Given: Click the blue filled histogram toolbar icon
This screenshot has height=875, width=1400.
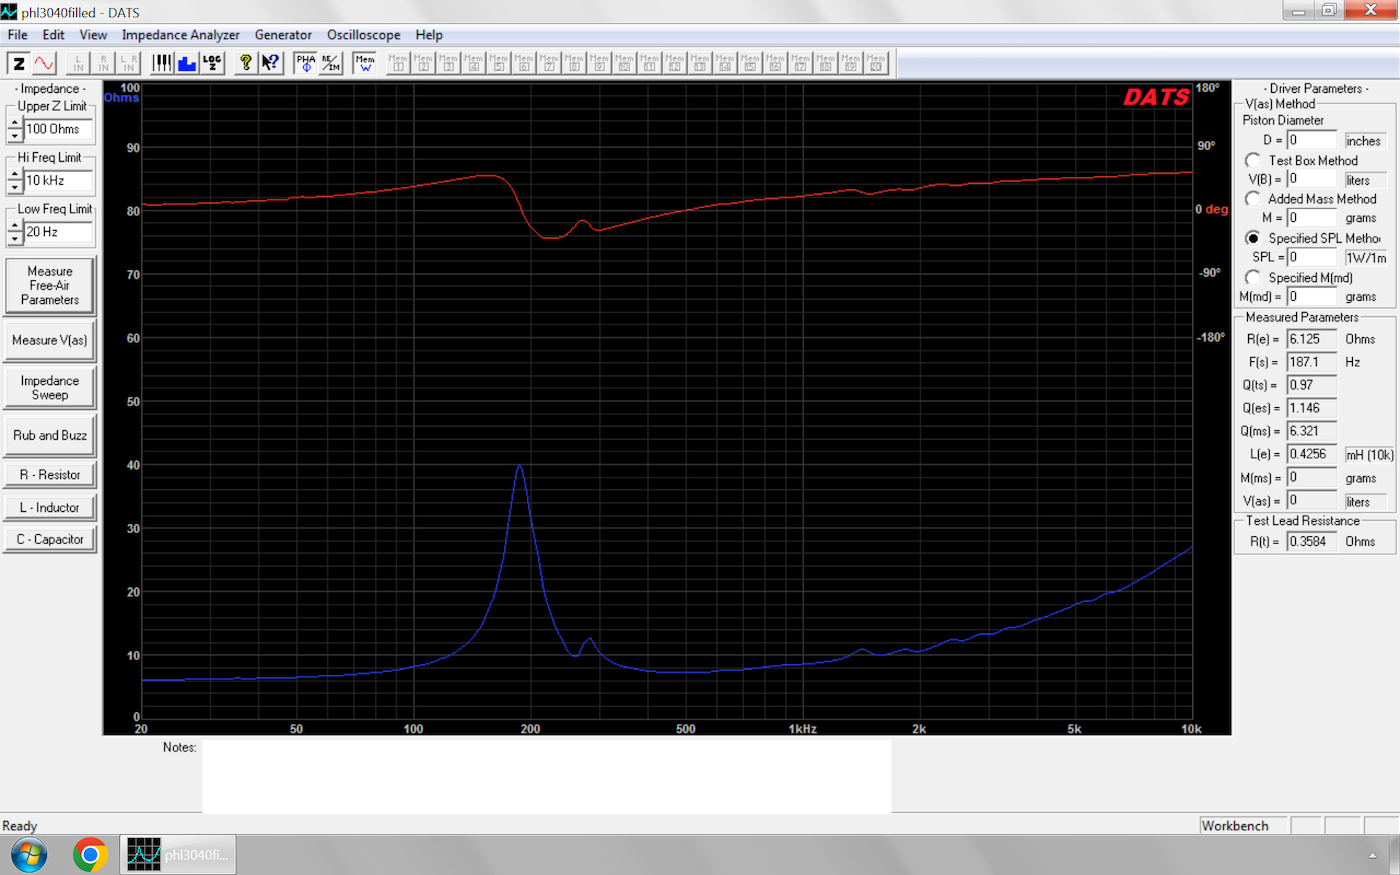Looking at the screenshot, I should coord(187,63).
